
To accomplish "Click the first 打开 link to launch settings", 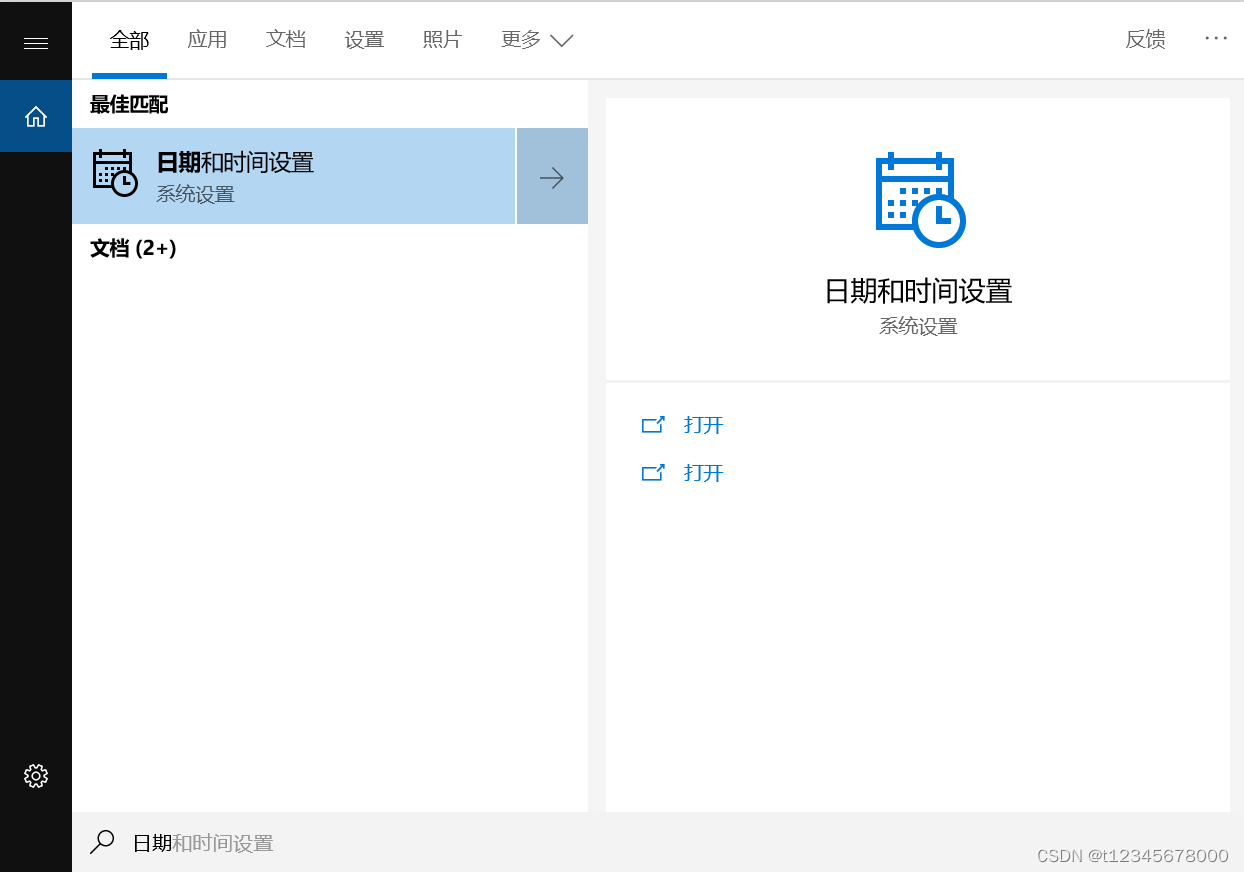I will pyautogui.click(x=702, y=424).
